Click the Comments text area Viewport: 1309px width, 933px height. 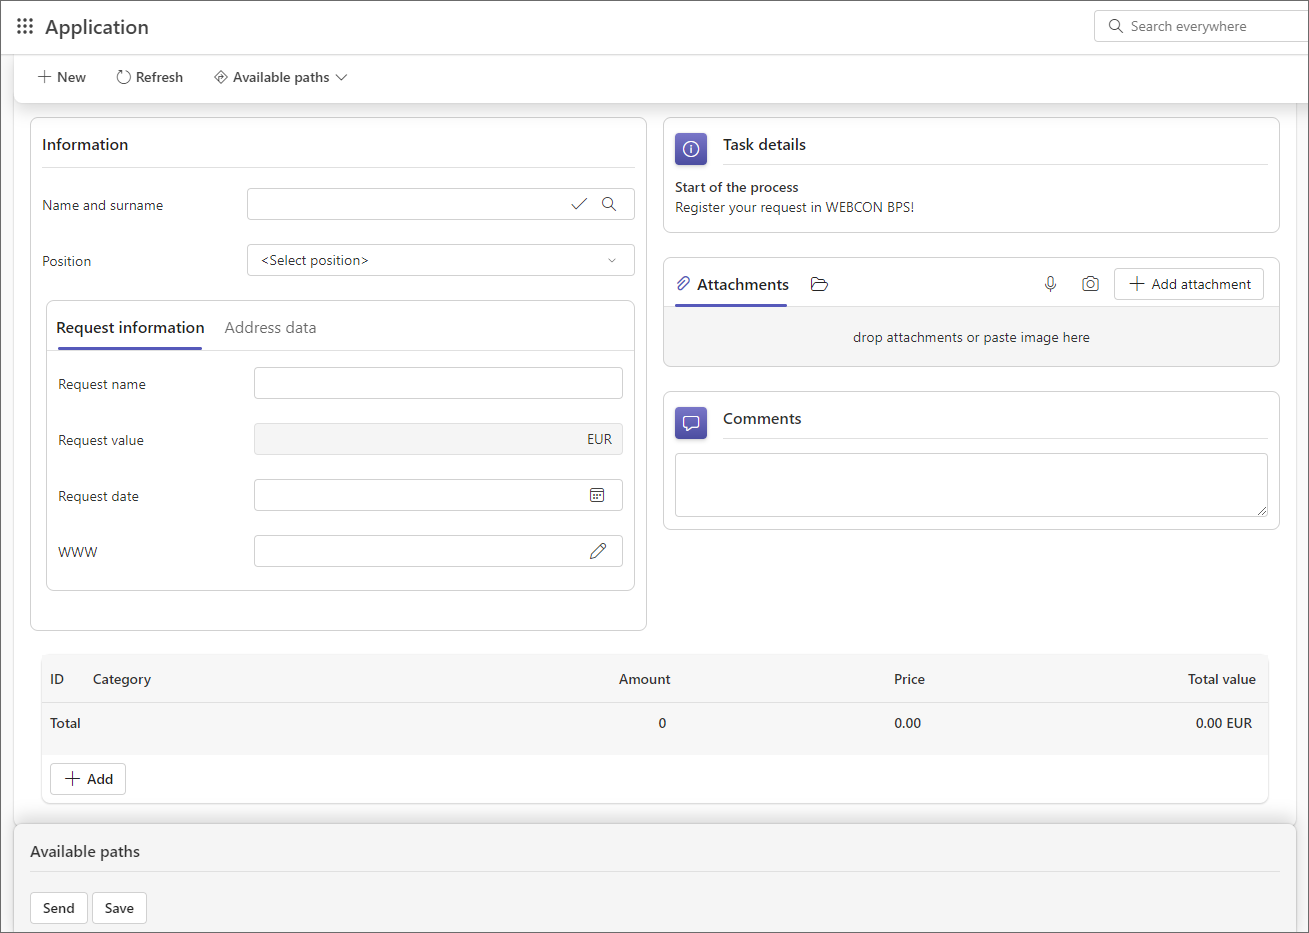[x=971, y=485]
